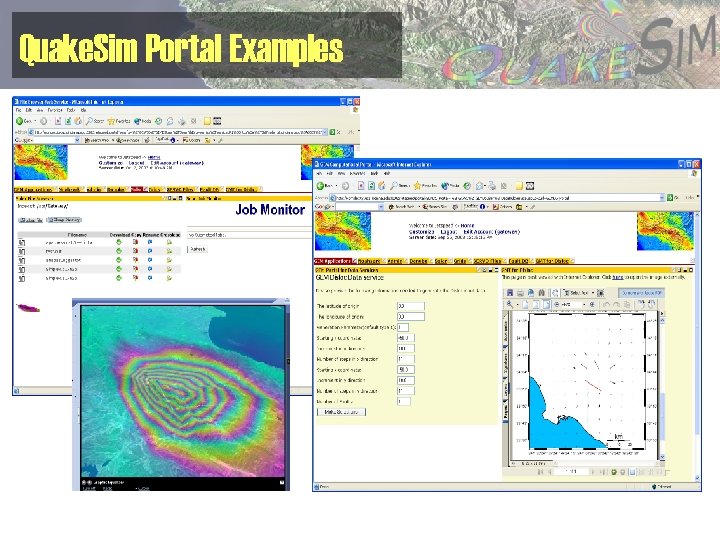The height and width of the screenshot is (540, 720).
Task: Open Favorites menu in Job Monitor browser window
Action: tap(55, 111)
